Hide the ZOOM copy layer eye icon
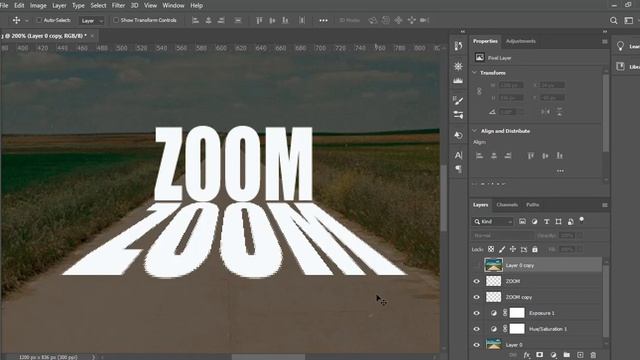This screenshot has height=360, width=640. [476, 297]
